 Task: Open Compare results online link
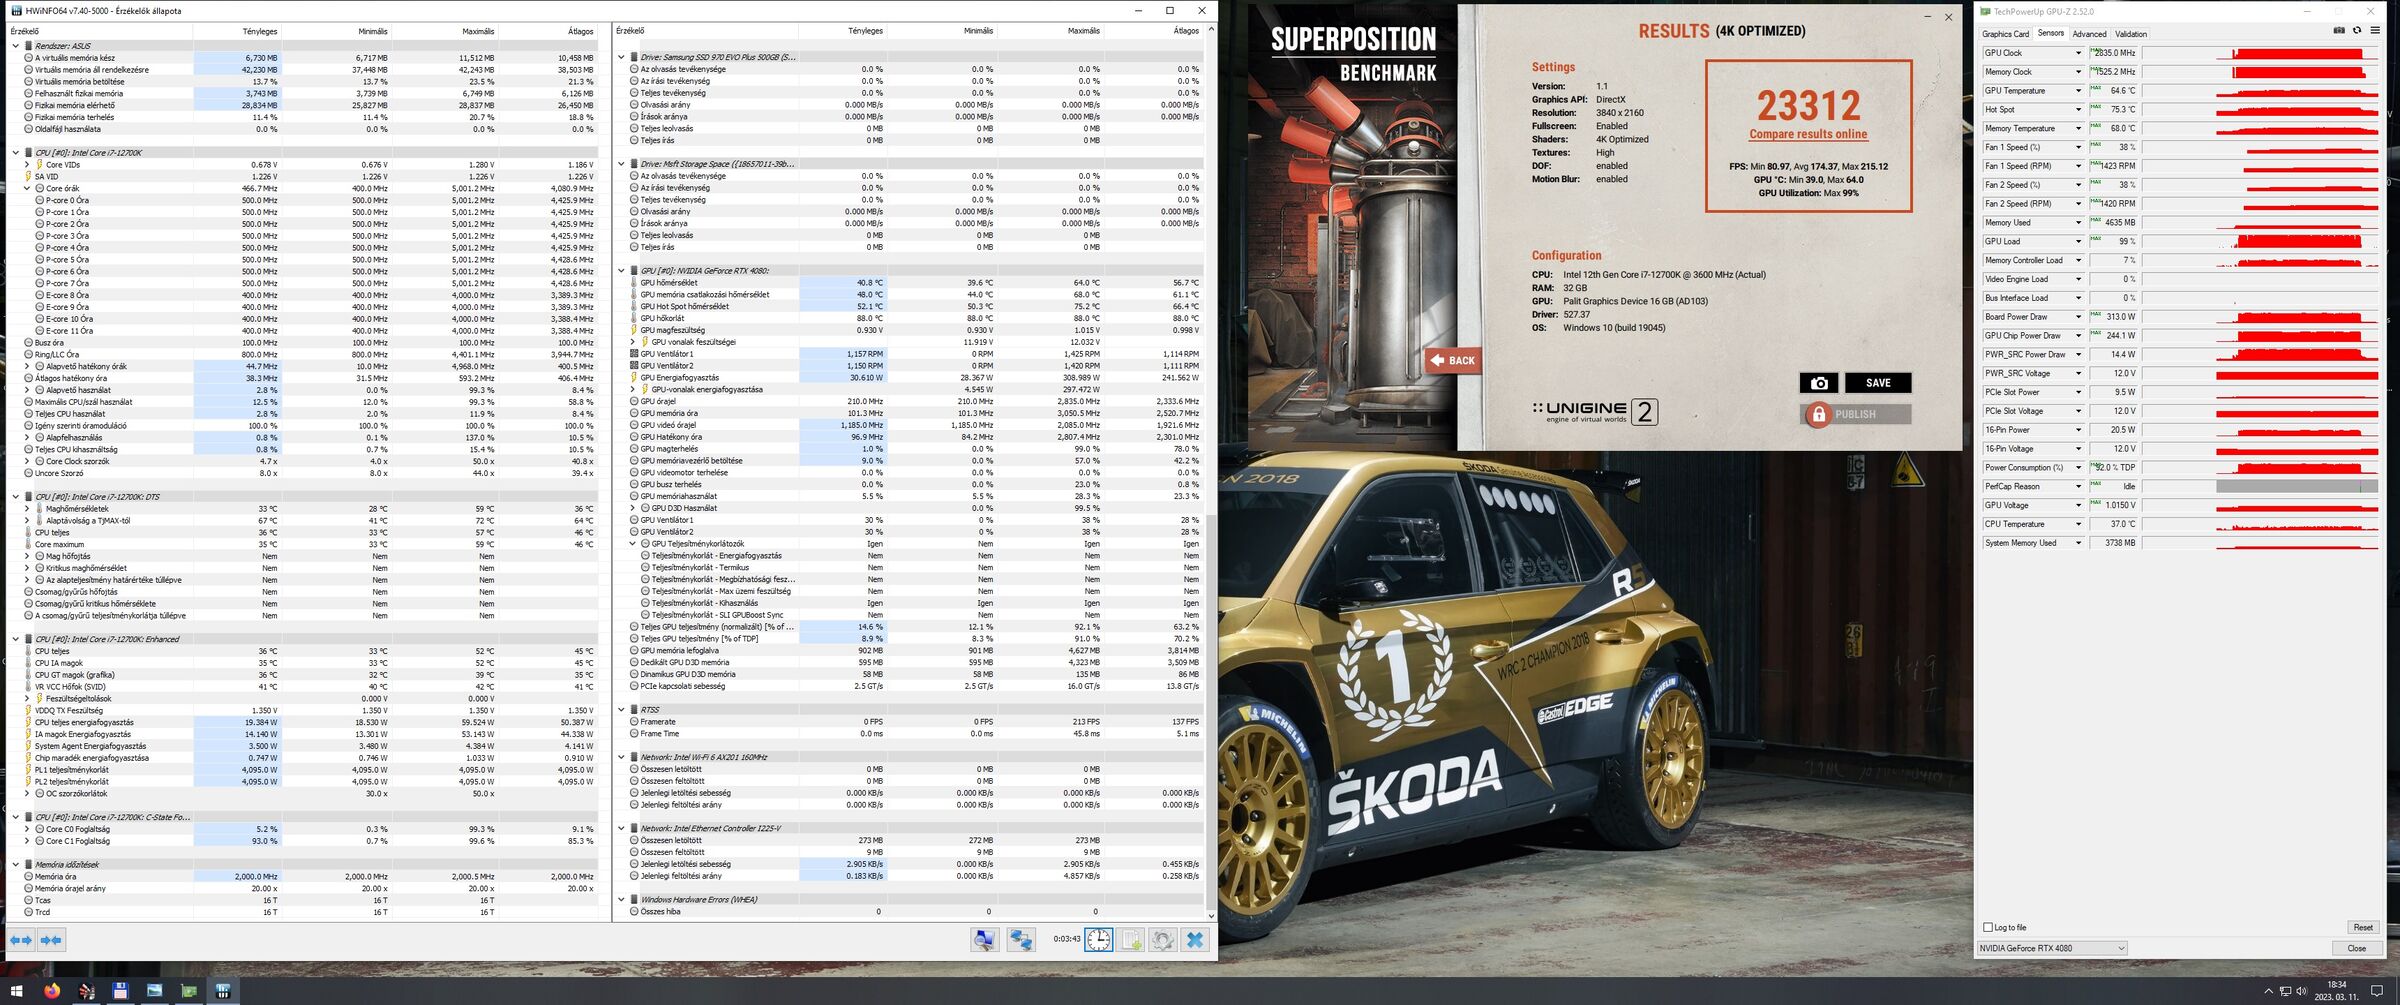[1808, 134]
